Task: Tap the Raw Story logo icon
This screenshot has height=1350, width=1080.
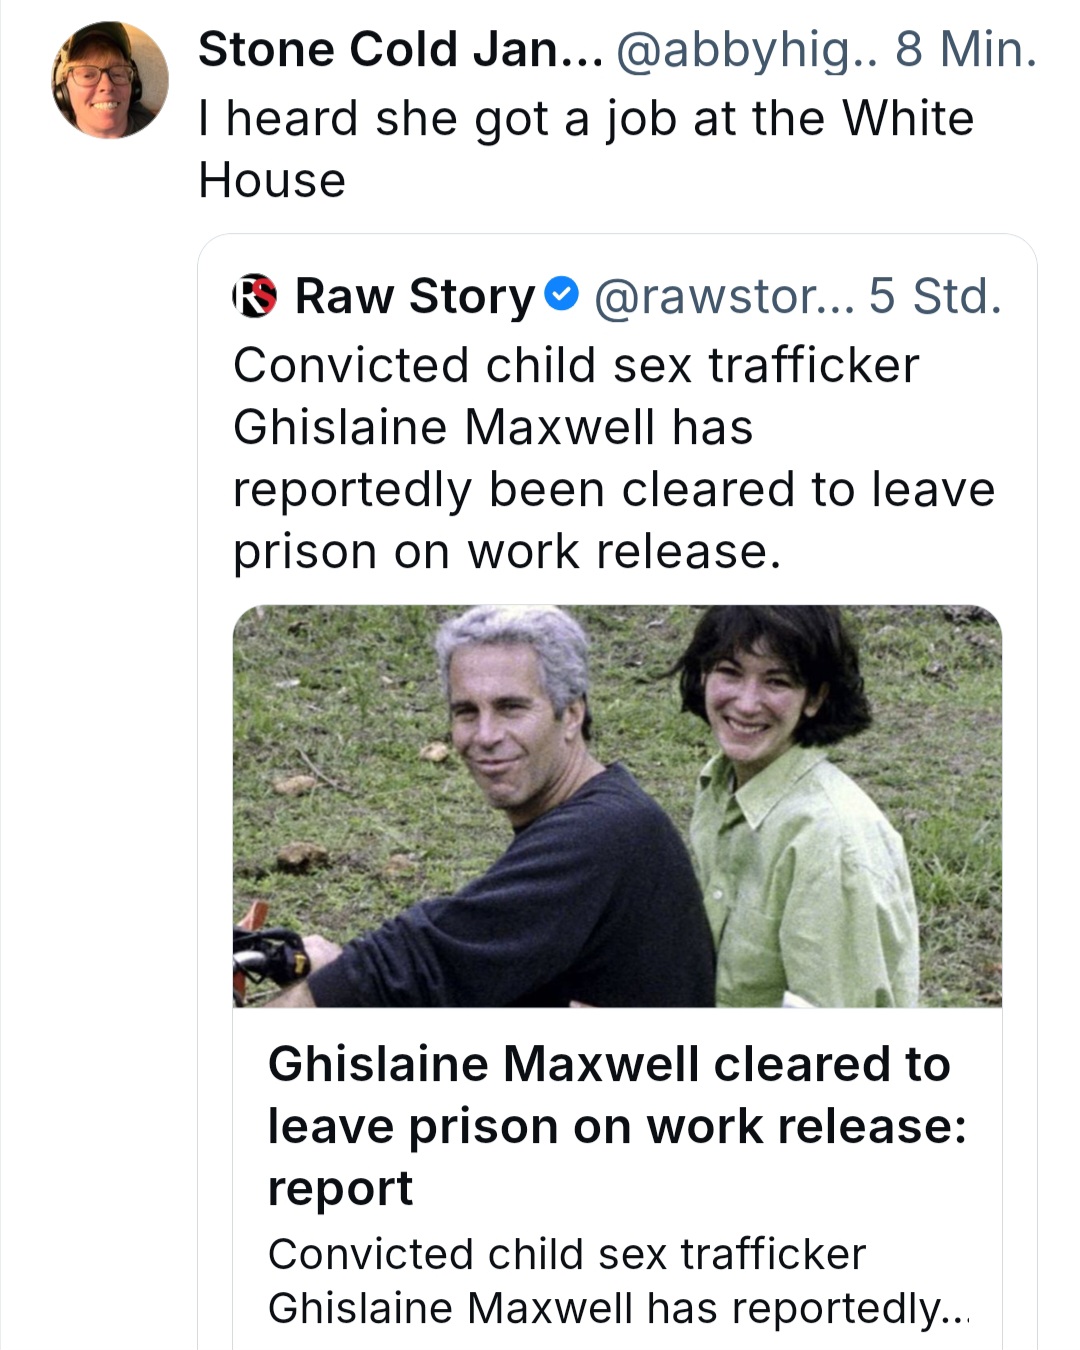Action: click(x=255, y=296)
